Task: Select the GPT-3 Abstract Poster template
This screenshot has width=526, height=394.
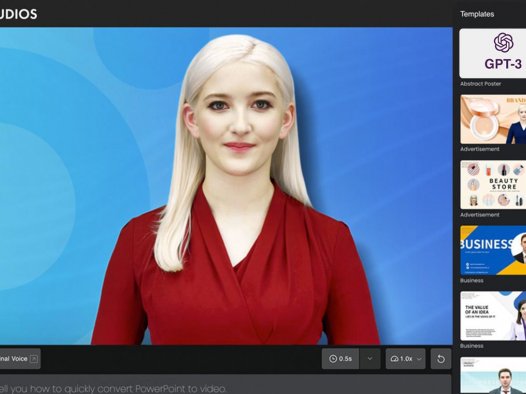Action: (492, 54)
